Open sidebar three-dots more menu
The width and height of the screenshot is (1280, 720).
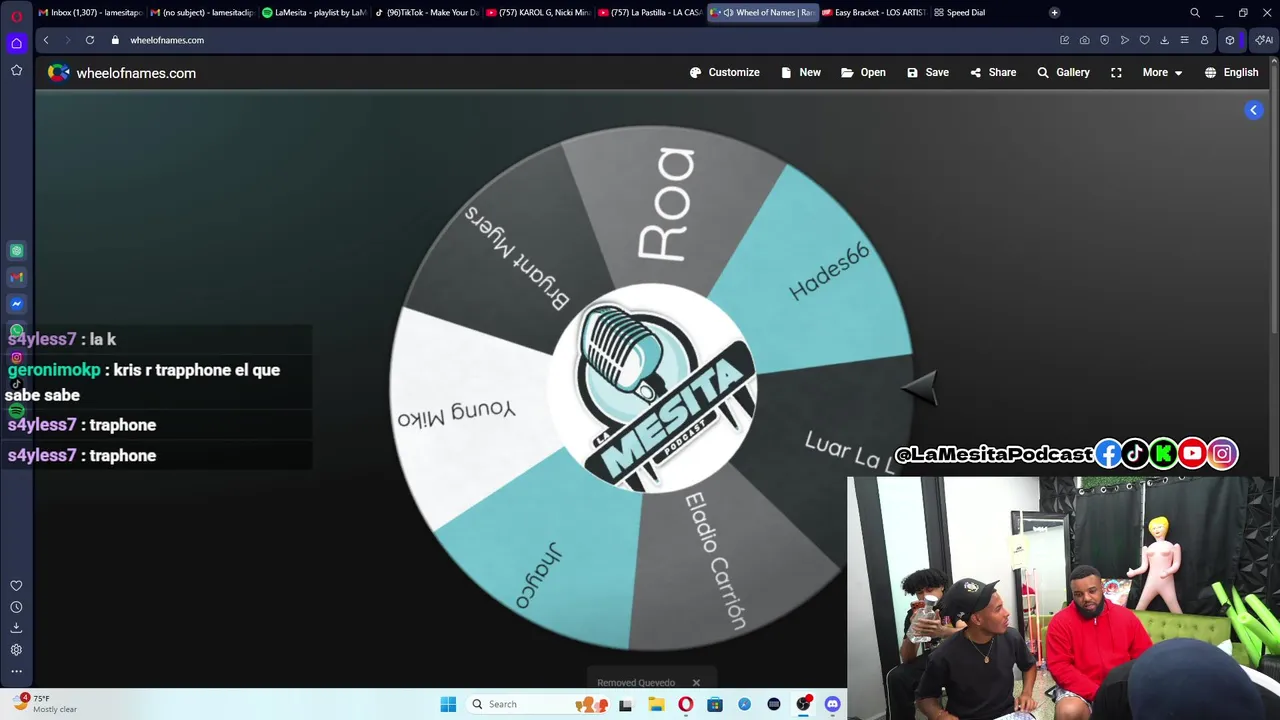click(x=16, y=672)
